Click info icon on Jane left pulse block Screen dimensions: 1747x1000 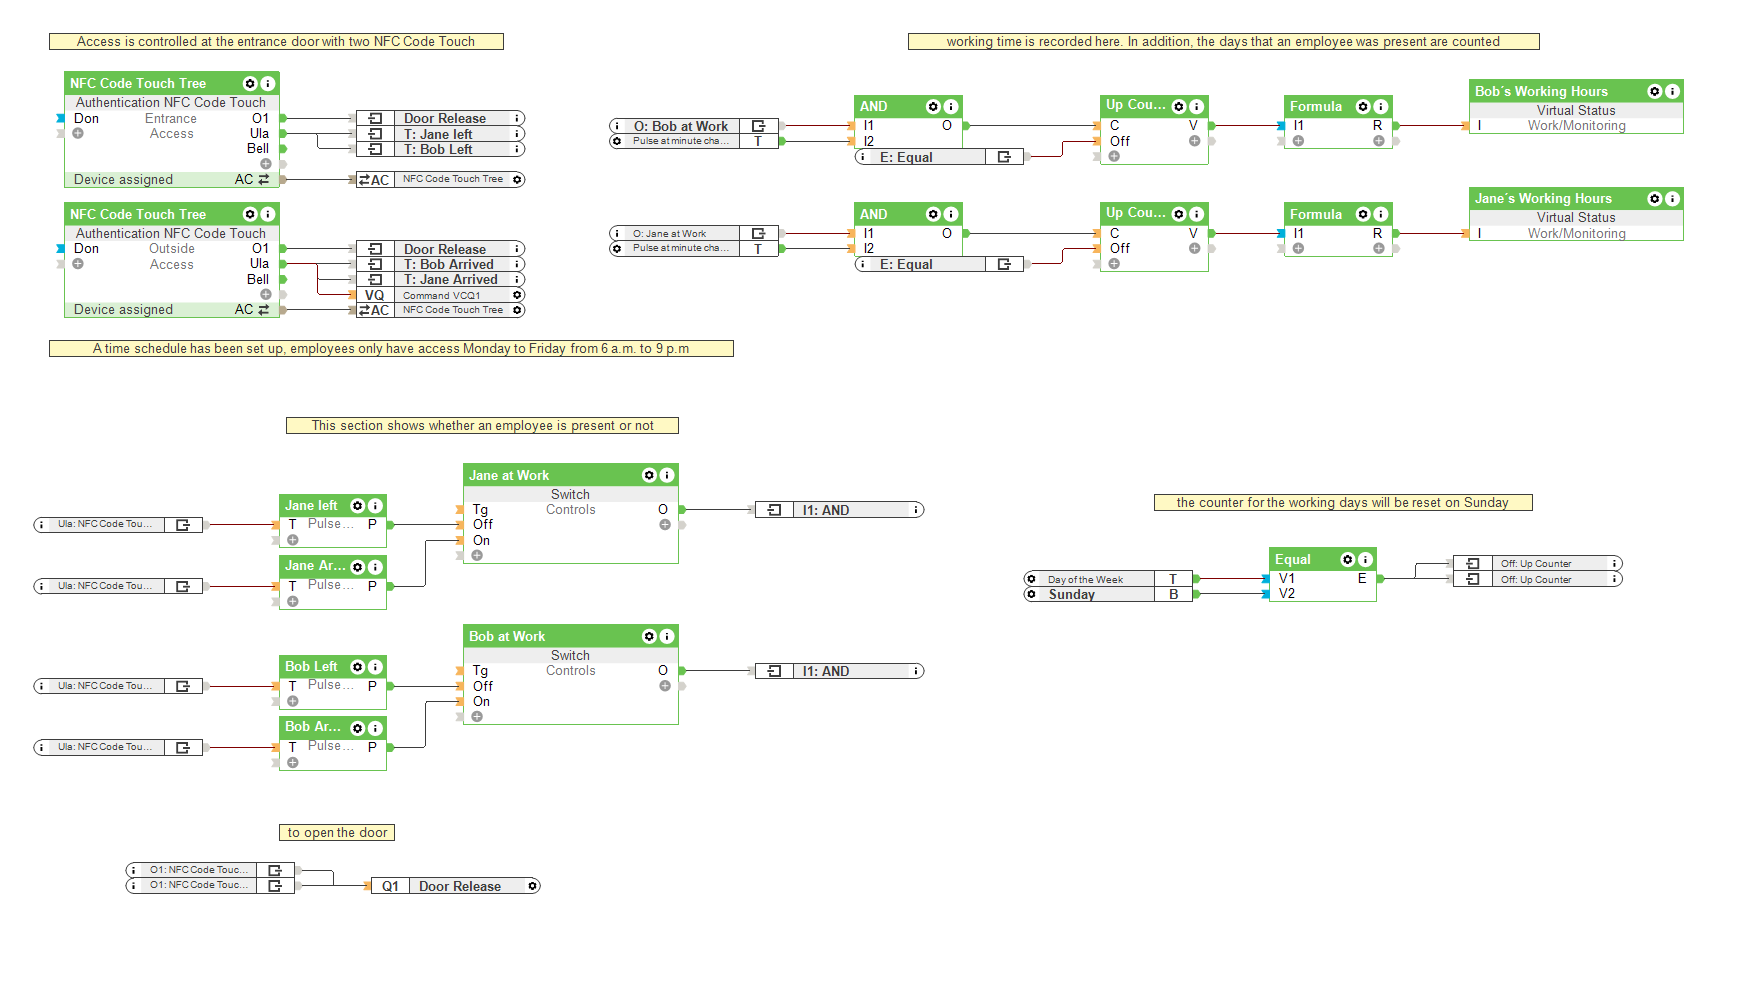(x=375, y=506)
